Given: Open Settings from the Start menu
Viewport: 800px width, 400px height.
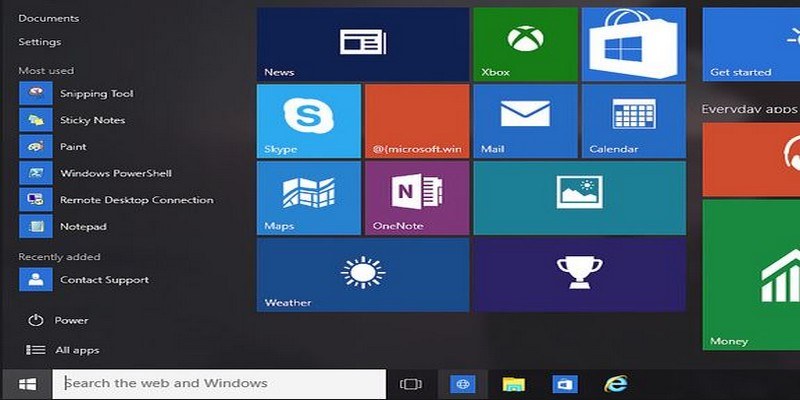Looking at the screenshot, I should click(40, 42).
